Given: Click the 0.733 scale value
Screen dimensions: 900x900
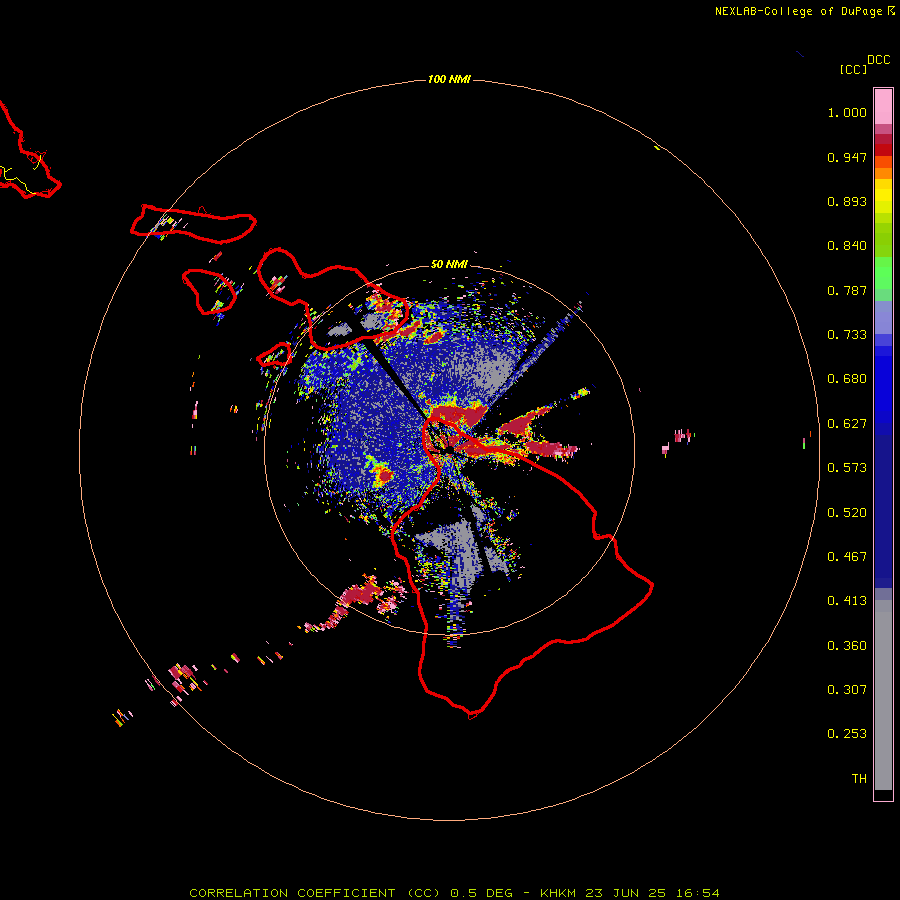Looking at the screenshot, I should click(847, 335).
